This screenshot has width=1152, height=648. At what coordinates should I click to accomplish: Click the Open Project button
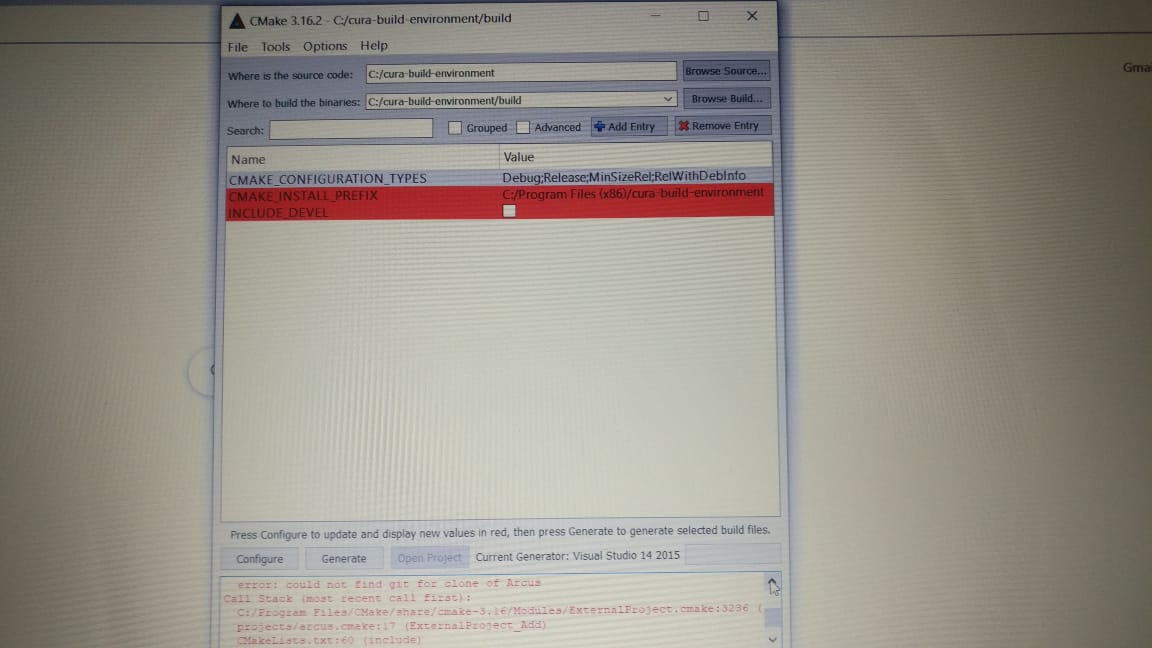(x=430, y=558)
